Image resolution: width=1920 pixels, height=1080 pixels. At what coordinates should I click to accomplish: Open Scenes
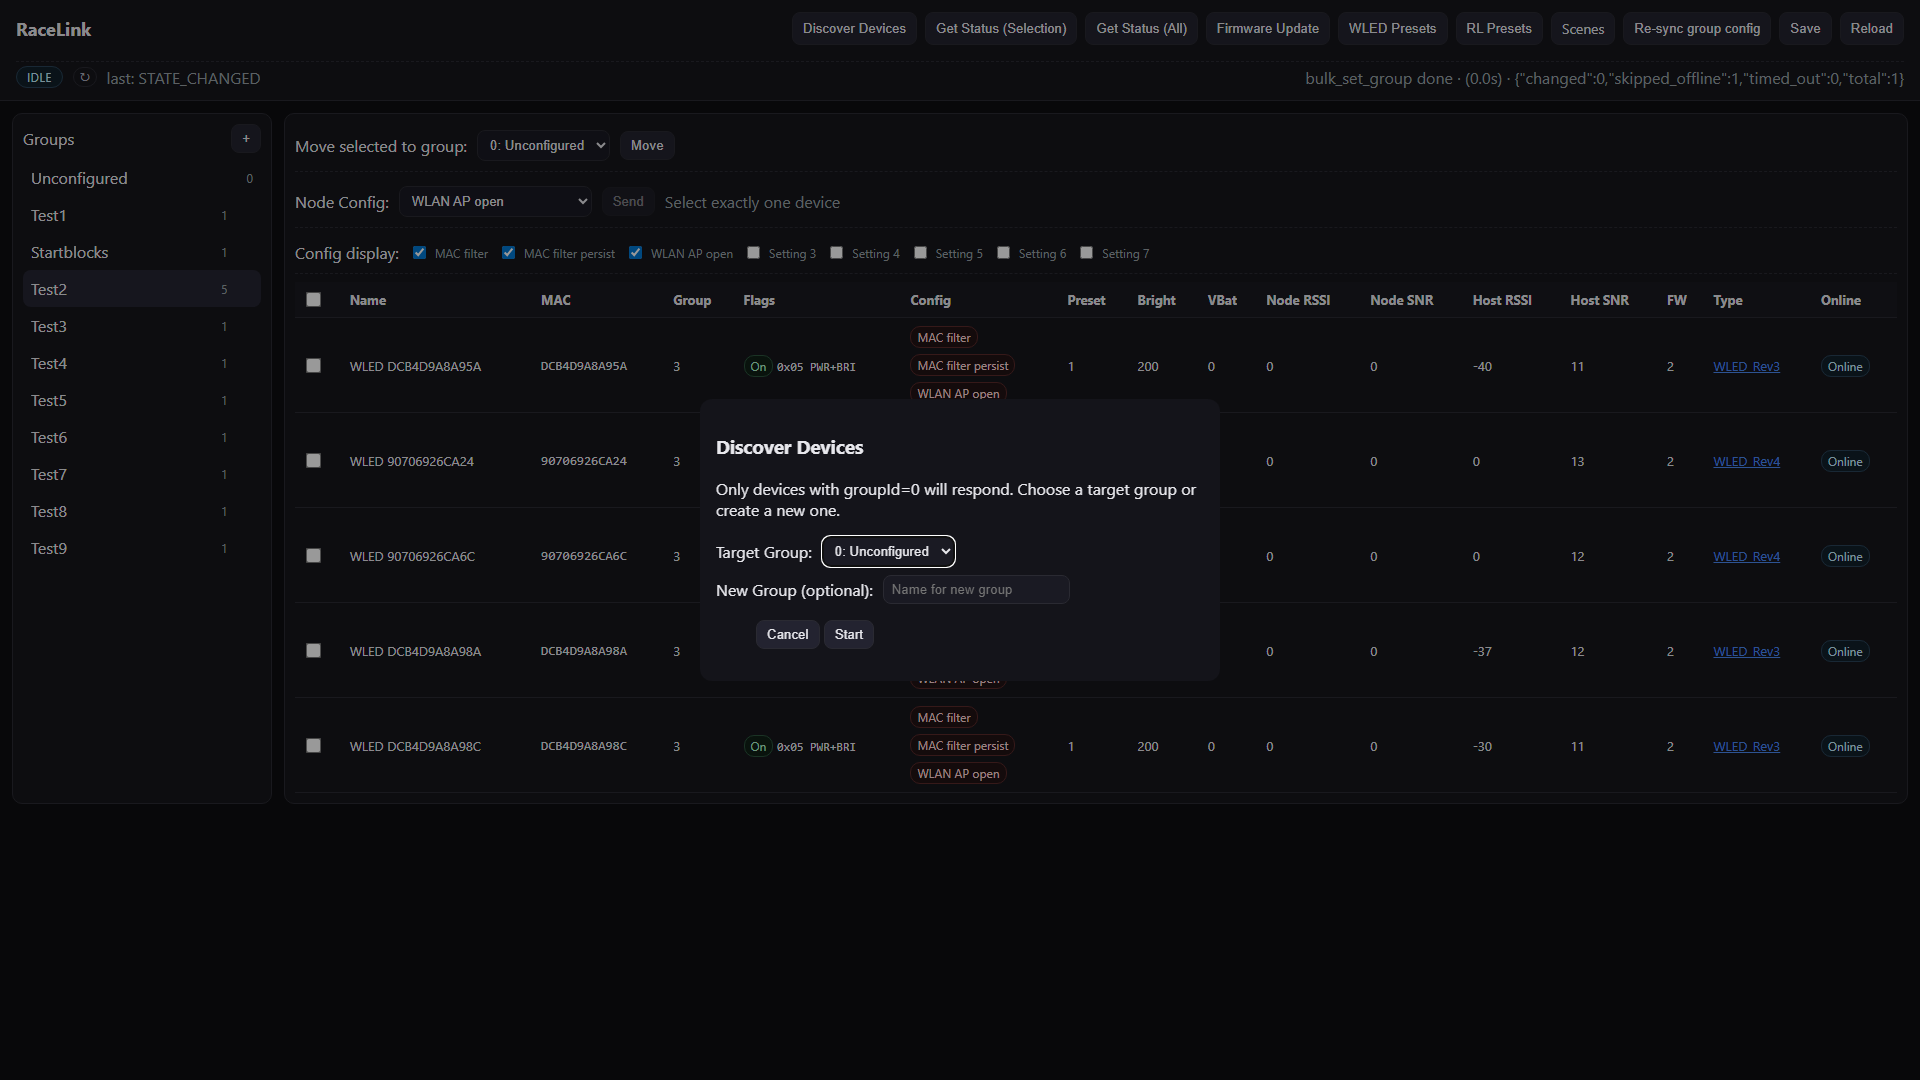pyautogui.click(x=1583, y=29)
